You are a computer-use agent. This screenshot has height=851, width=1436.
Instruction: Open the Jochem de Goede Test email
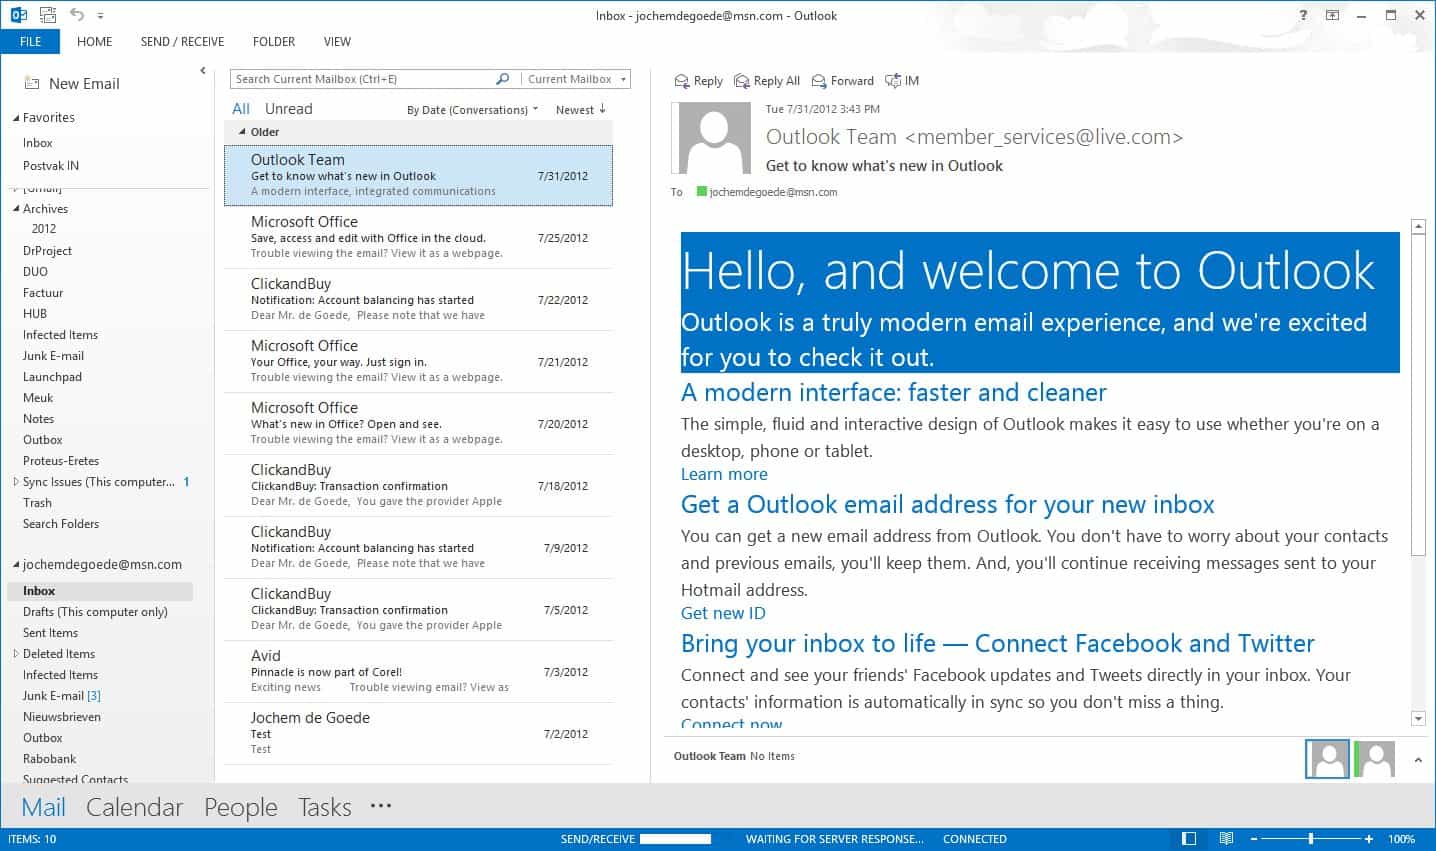(x=418, y=733)
